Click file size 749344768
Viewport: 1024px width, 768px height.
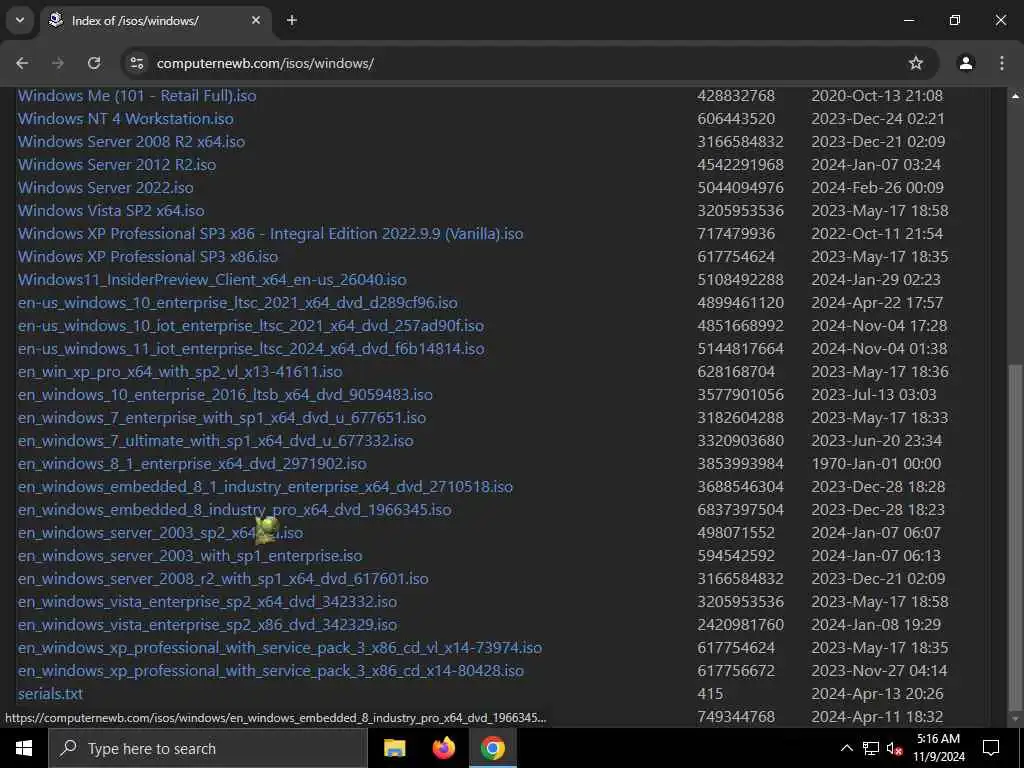click(x=736, y=716)
